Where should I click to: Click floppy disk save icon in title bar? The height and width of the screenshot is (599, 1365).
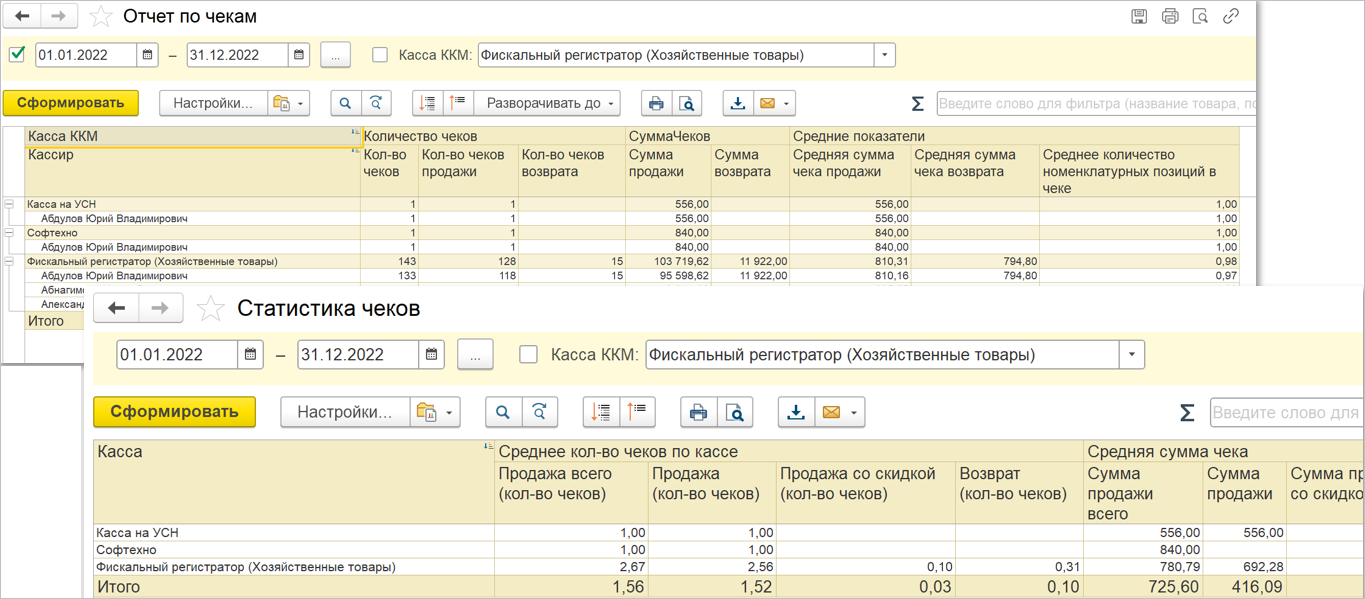tap(1139, 16)
